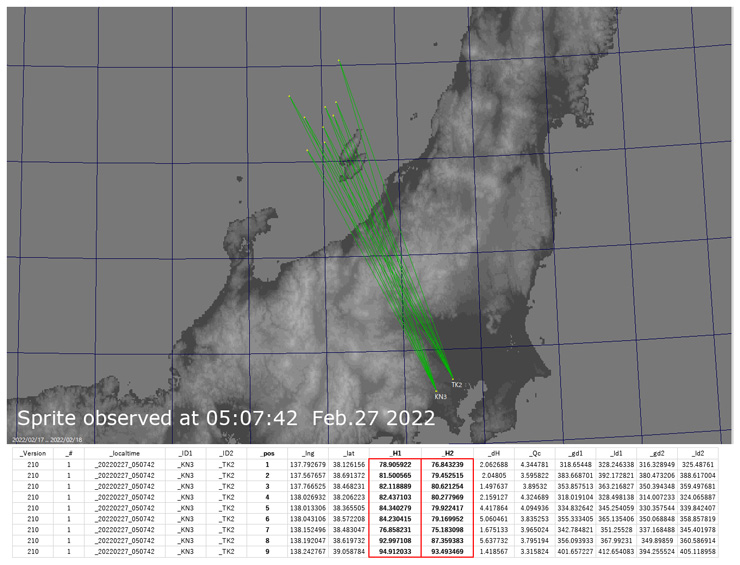The height and width of the screenshot is (565, 740).
Task: Click ld2 value 325.48761
Action: tap(698, 465)
